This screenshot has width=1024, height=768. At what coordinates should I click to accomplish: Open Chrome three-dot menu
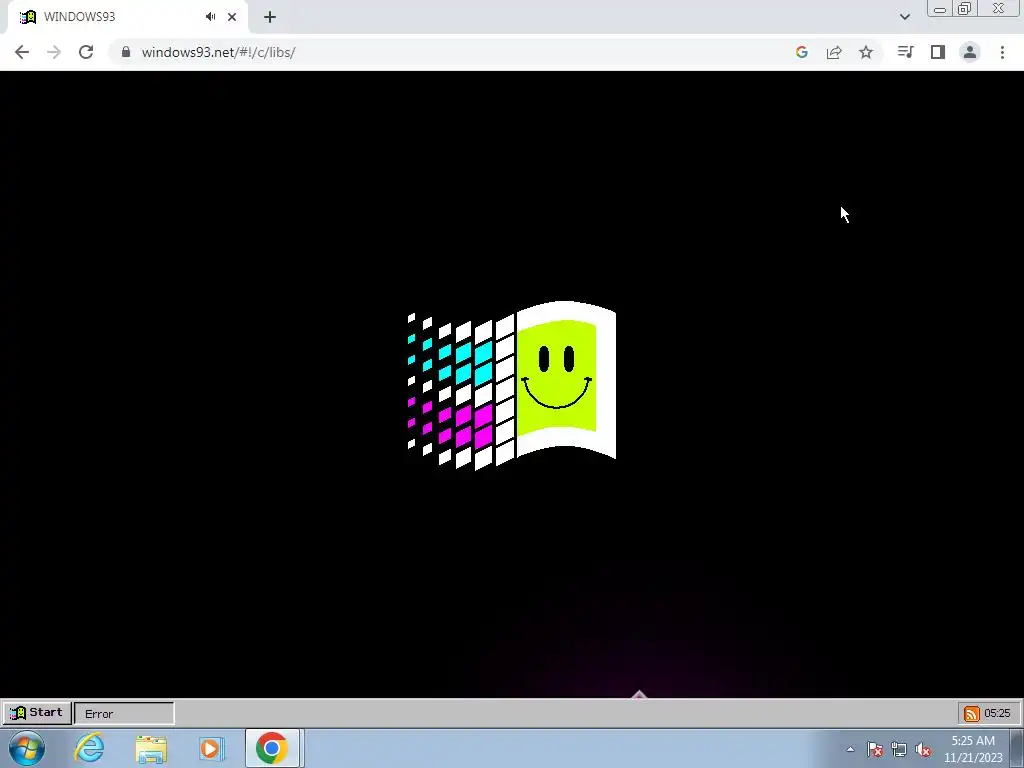point(1002,52)
